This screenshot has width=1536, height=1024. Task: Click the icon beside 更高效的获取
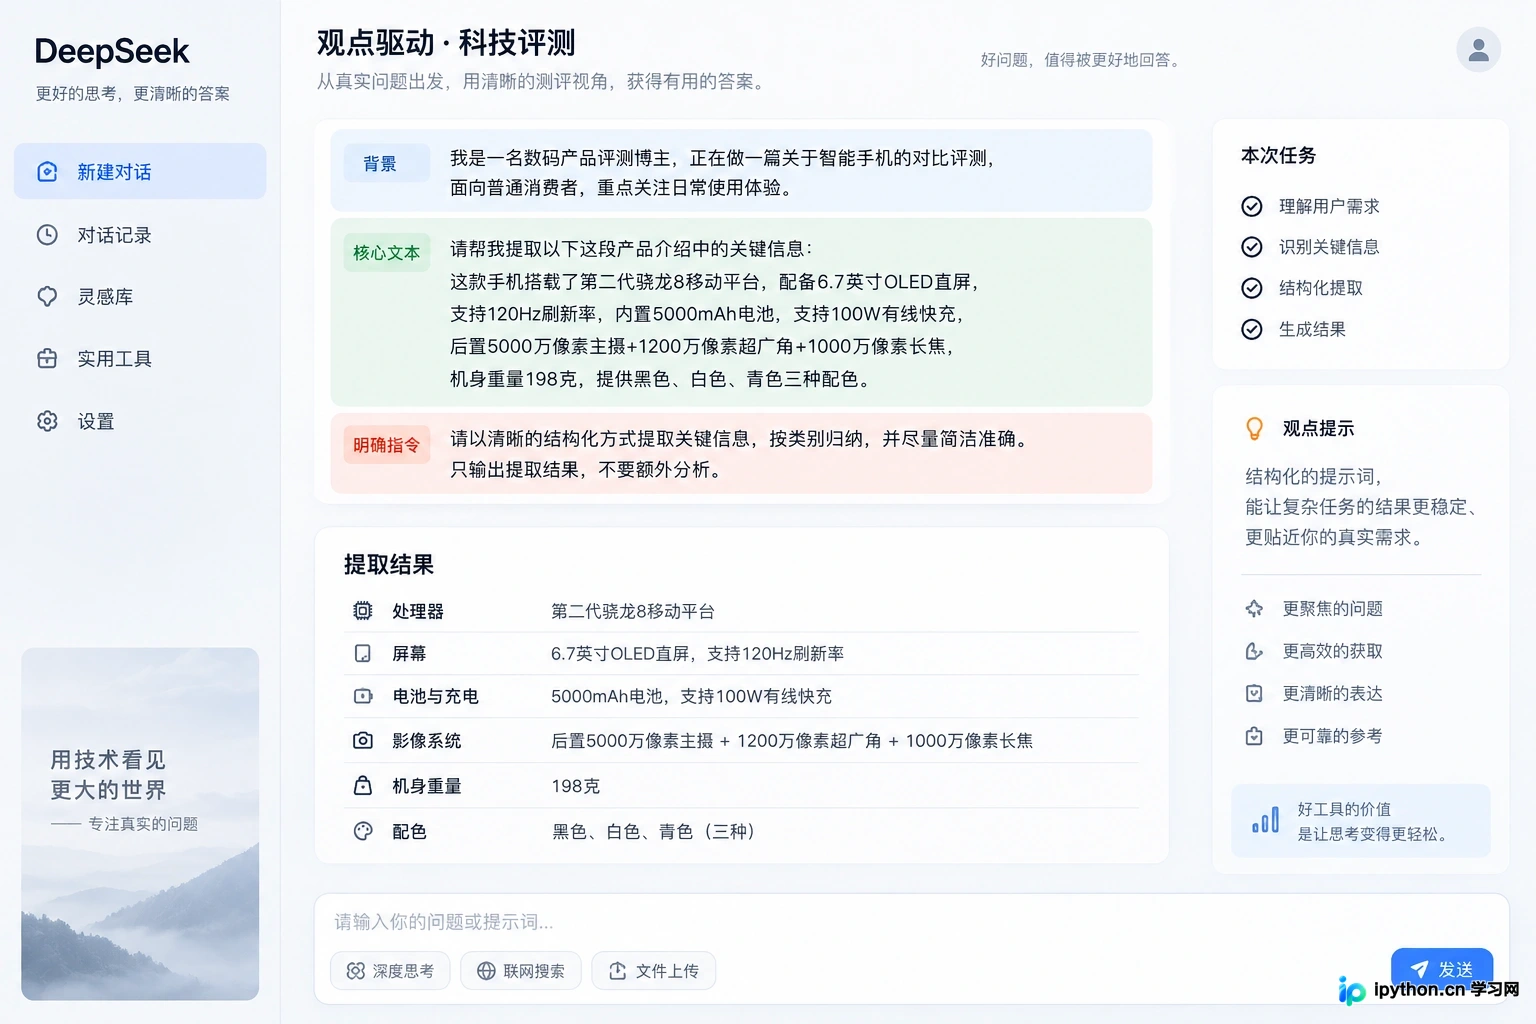[x=1254, y=651]
